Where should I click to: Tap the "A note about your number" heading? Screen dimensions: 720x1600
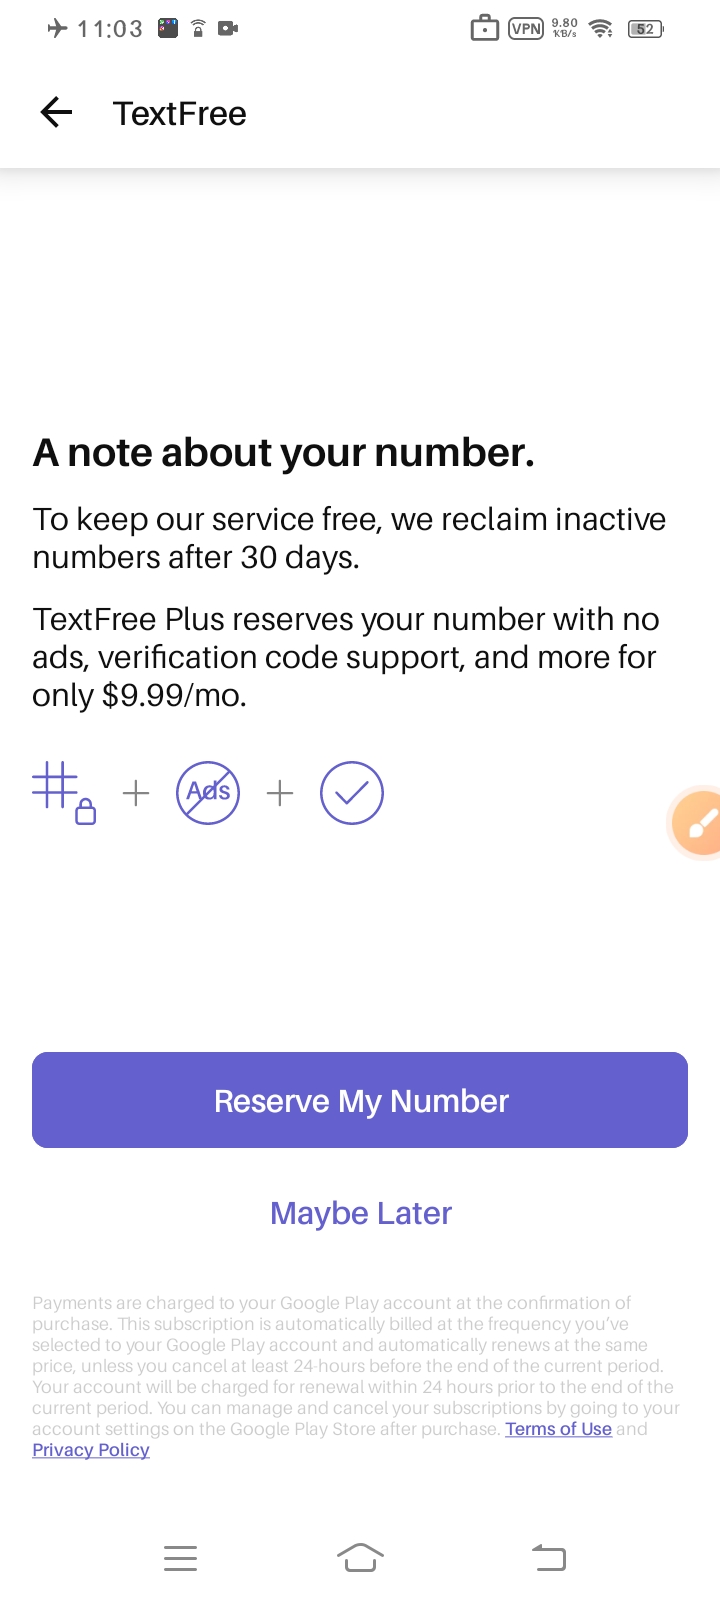[284, 453]
